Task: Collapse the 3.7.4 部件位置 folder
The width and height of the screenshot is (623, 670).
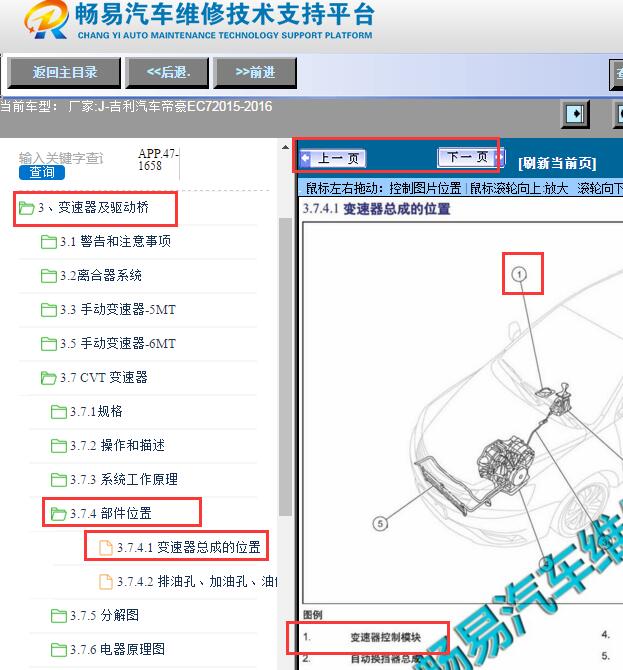Action: pos(112,514)
